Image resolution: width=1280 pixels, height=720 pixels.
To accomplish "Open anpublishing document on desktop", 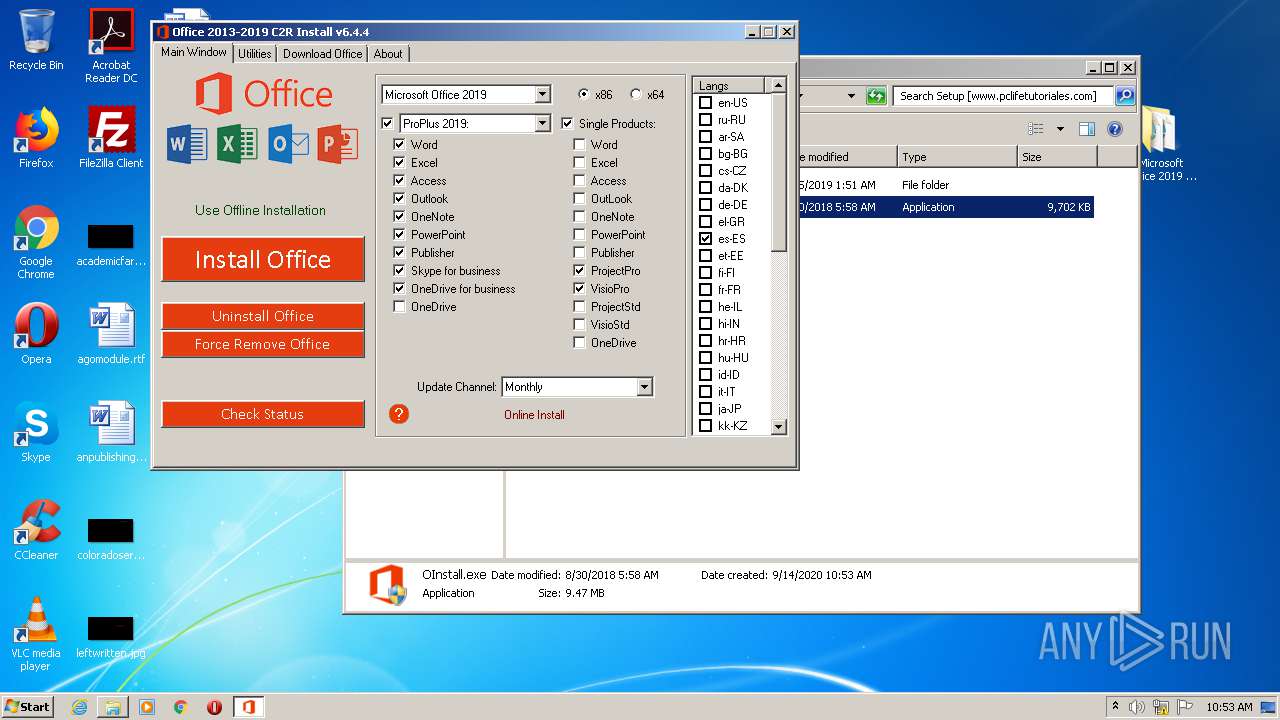I will pos(111,432).
